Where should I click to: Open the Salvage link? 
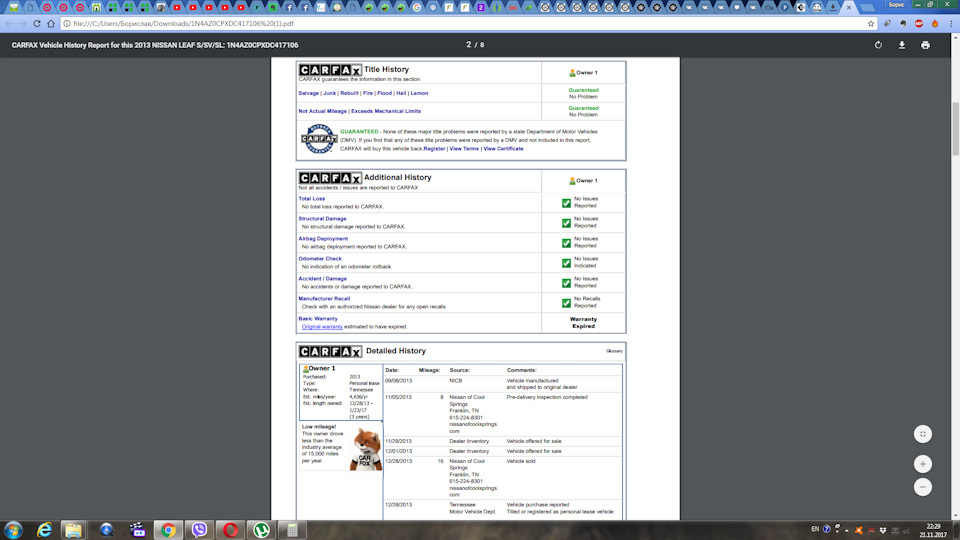click(309, 93)
